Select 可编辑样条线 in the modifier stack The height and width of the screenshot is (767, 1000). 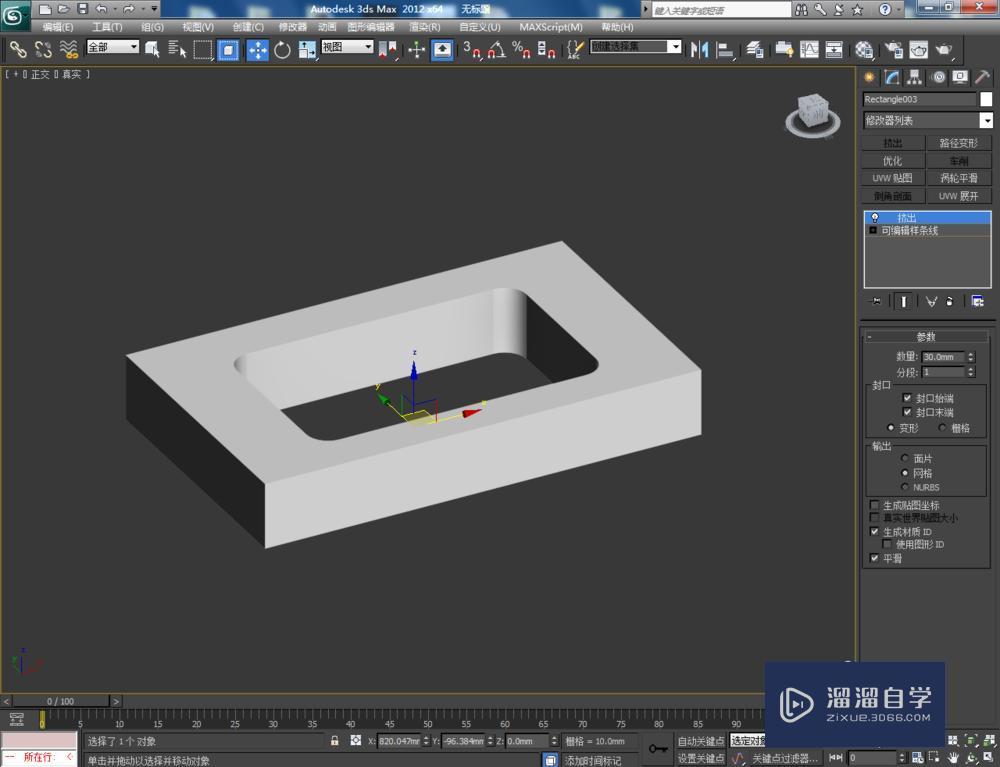(908, 228)
